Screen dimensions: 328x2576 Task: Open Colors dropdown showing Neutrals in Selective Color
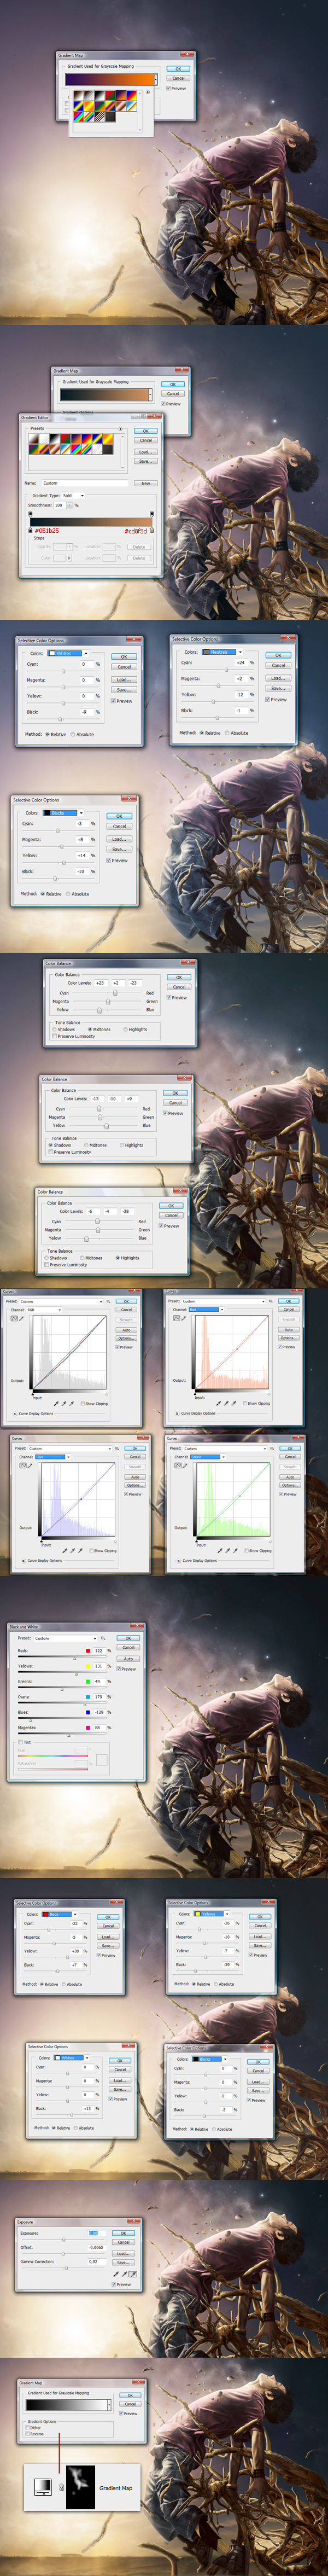pyautogui.click(x=222, y=652)
